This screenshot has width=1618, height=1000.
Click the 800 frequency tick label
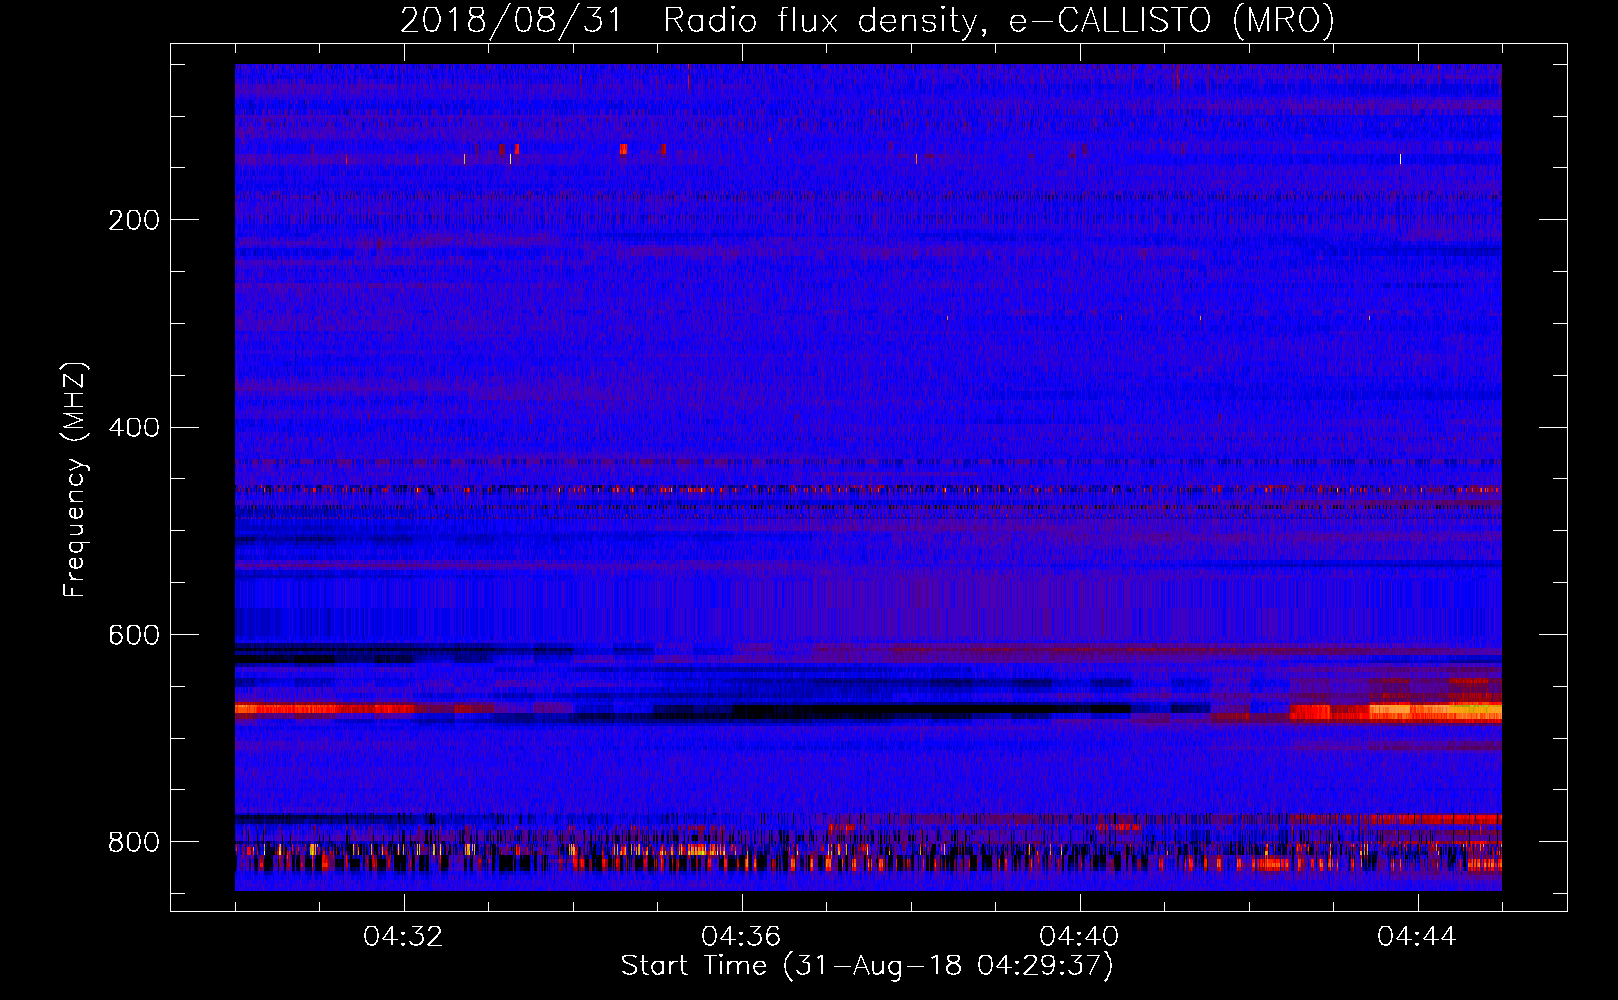(x=134, y=842)
